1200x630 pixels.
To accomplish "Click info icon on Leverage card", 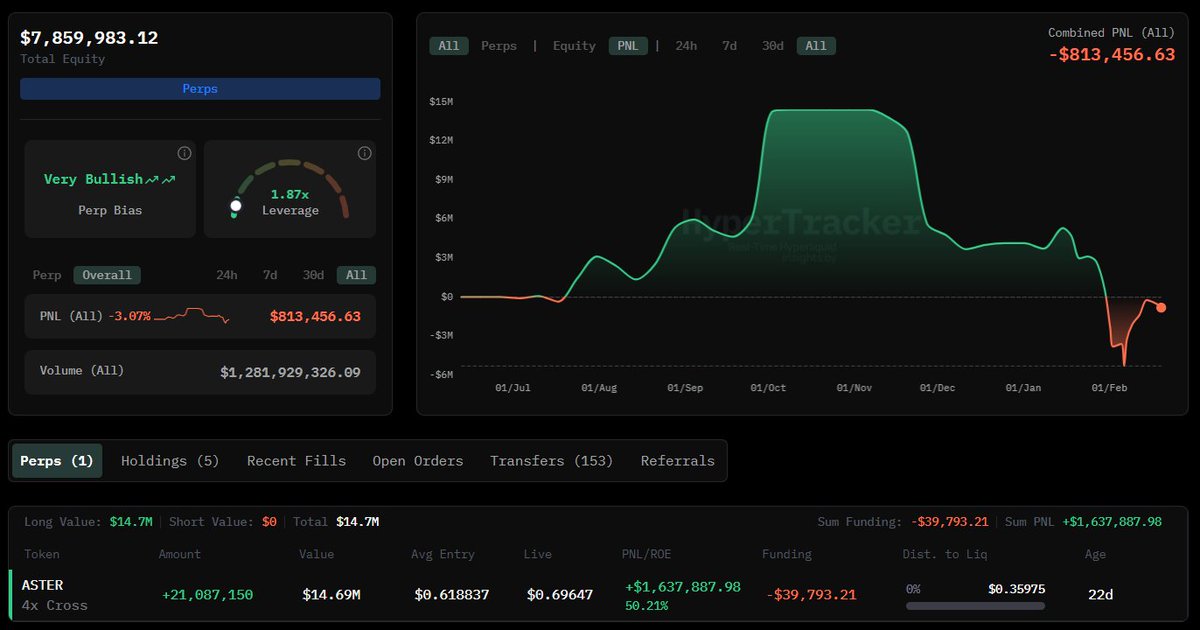I will tap(364, 153).
